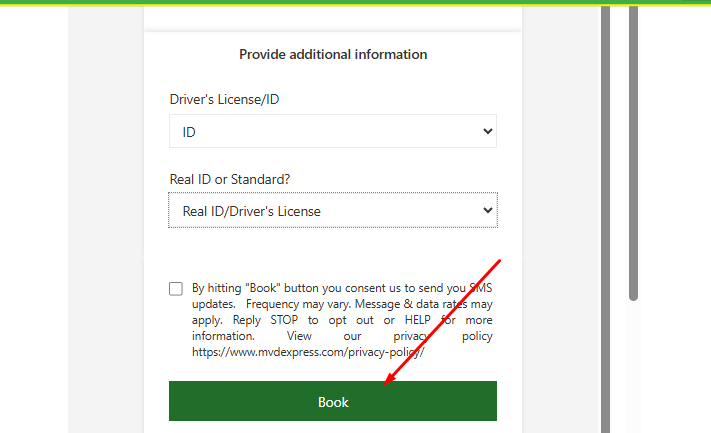711x433 pixels.
Task: Click the outer vertical scrollbar thumb
Action: (633, 153)
